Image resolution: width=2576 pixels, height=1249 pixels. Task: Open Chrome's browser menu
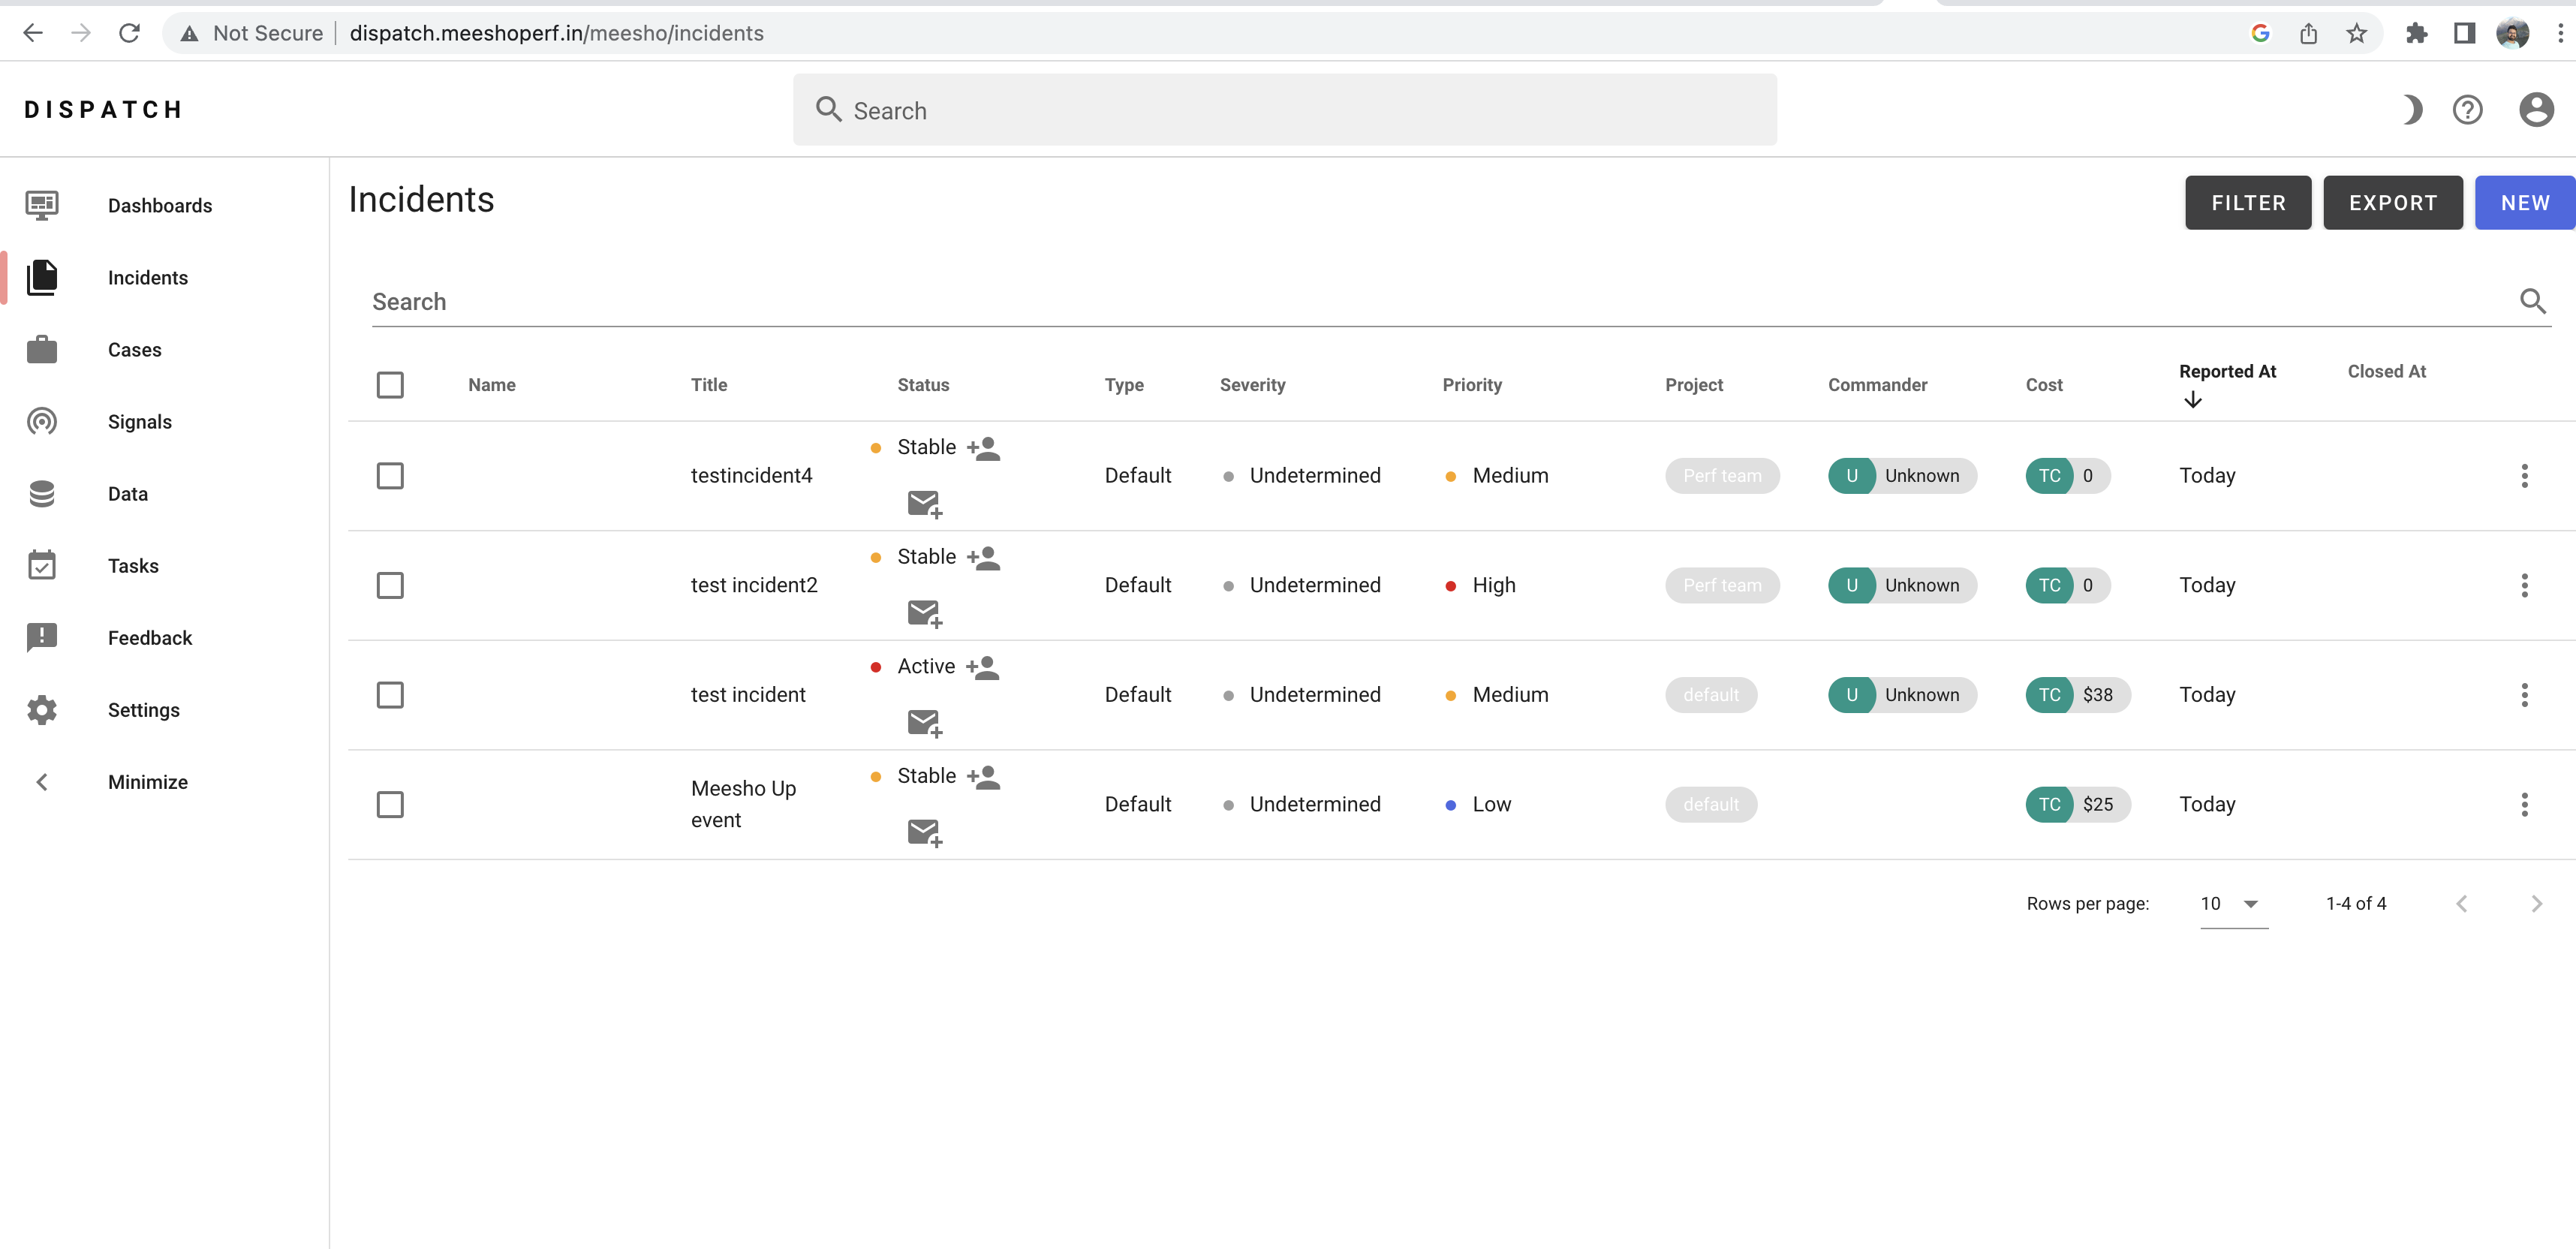(x=2561, y=33)
